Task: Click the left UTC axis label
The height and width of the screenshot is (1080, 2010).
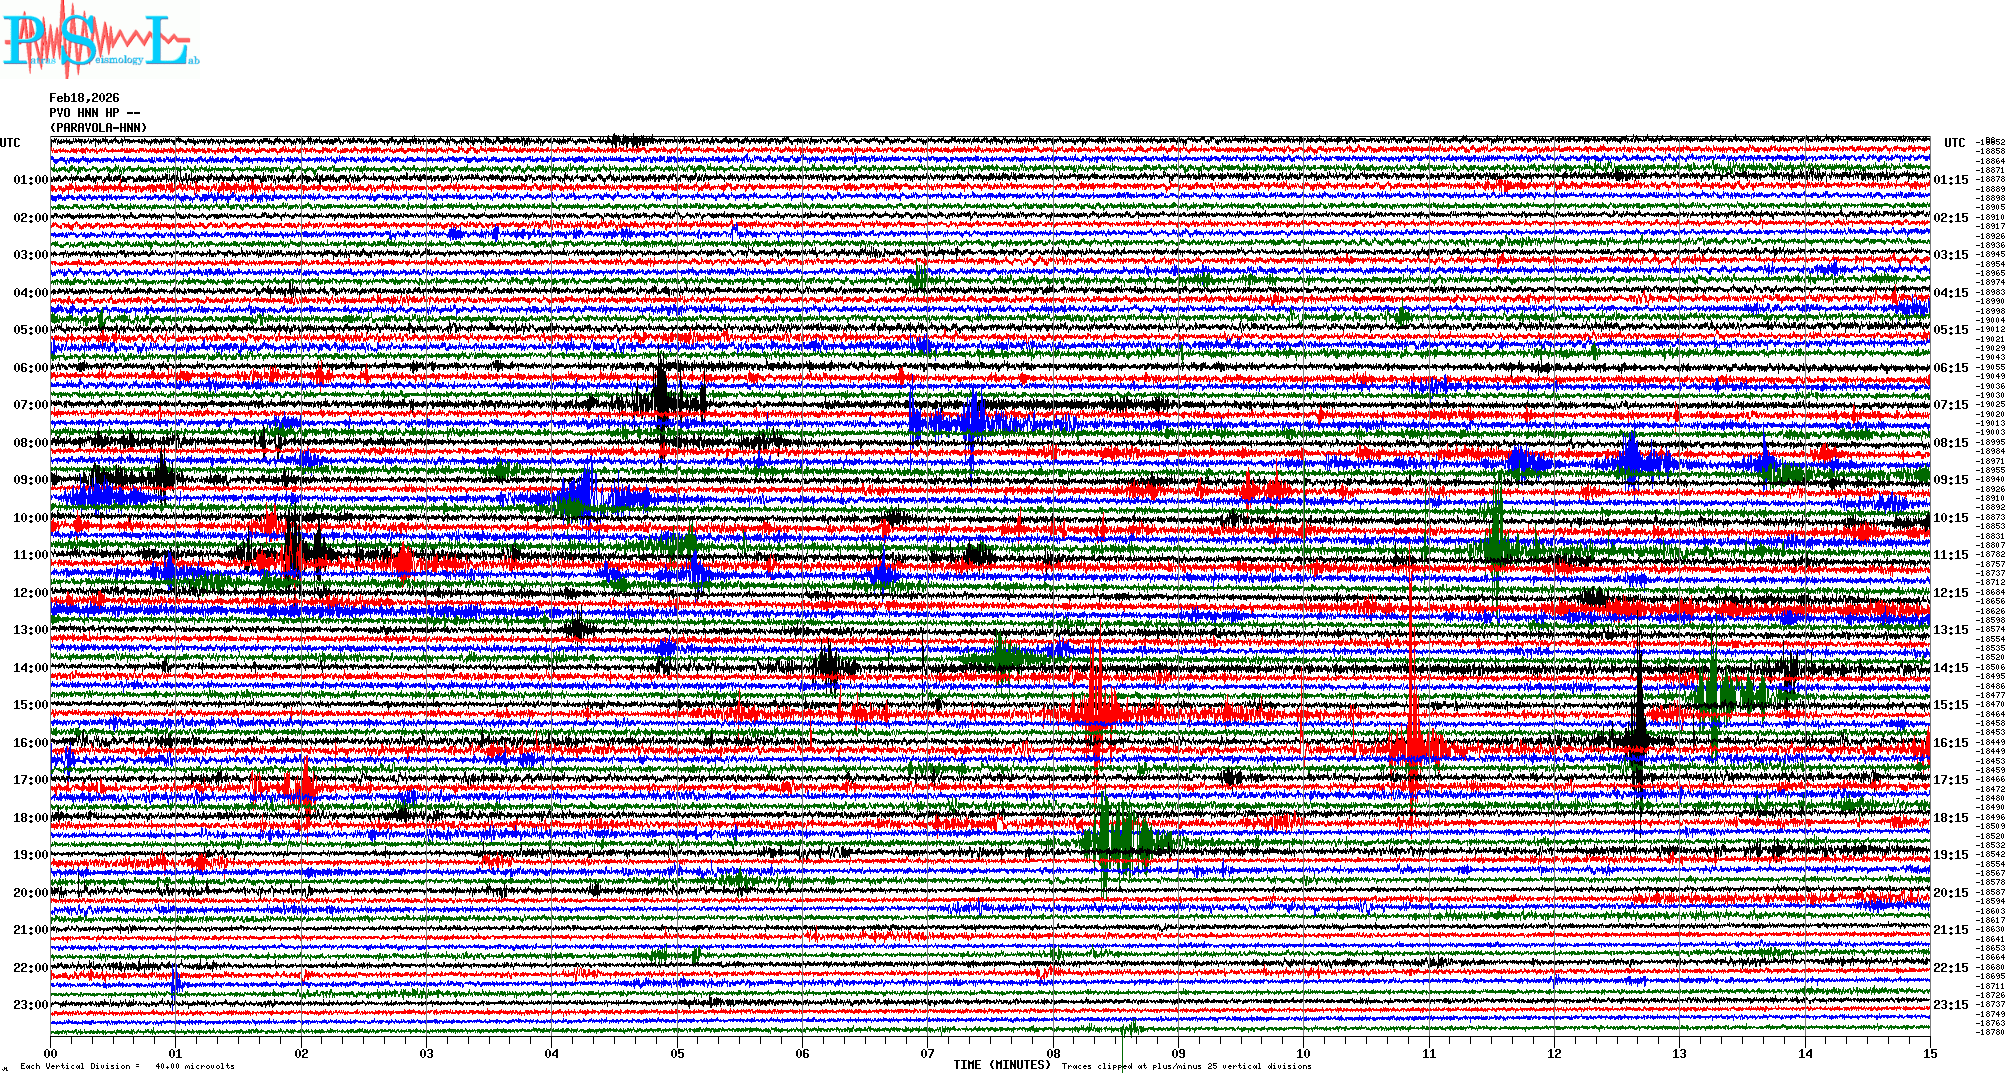Action: coord(10,143)
